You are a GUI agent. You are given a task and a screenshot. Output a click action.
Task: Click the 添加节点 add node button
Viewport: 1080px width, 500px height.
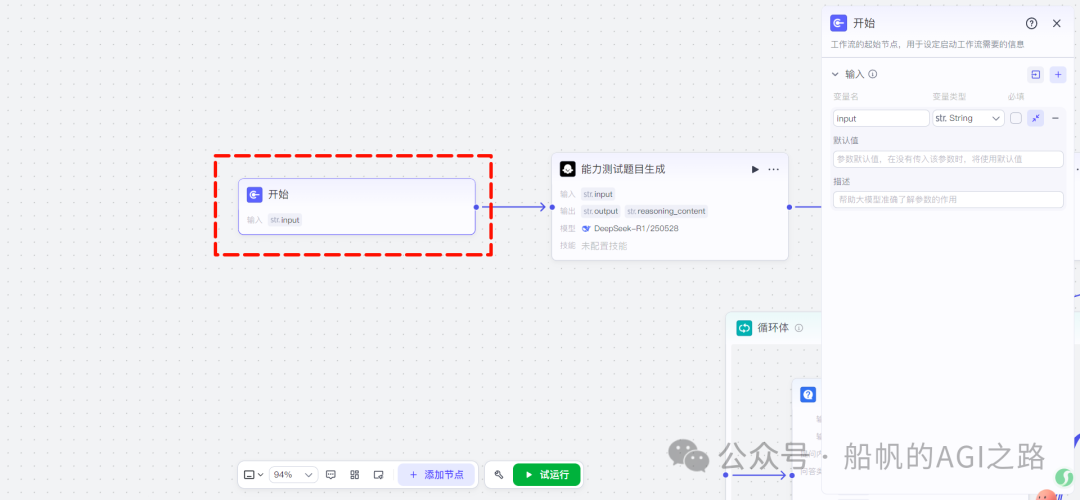click(x=436, y=475)
